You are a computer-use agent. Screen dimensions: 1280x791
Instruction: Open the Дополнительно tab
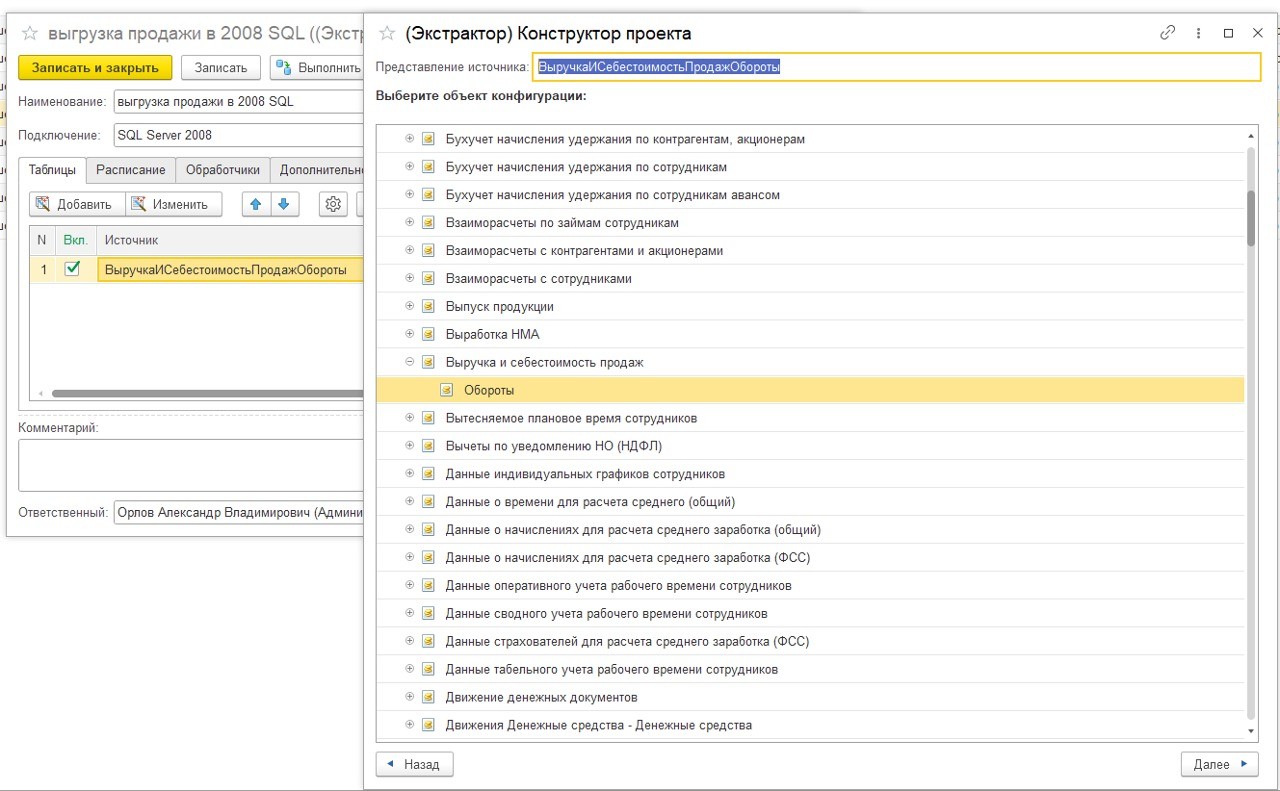pos(318,170)
